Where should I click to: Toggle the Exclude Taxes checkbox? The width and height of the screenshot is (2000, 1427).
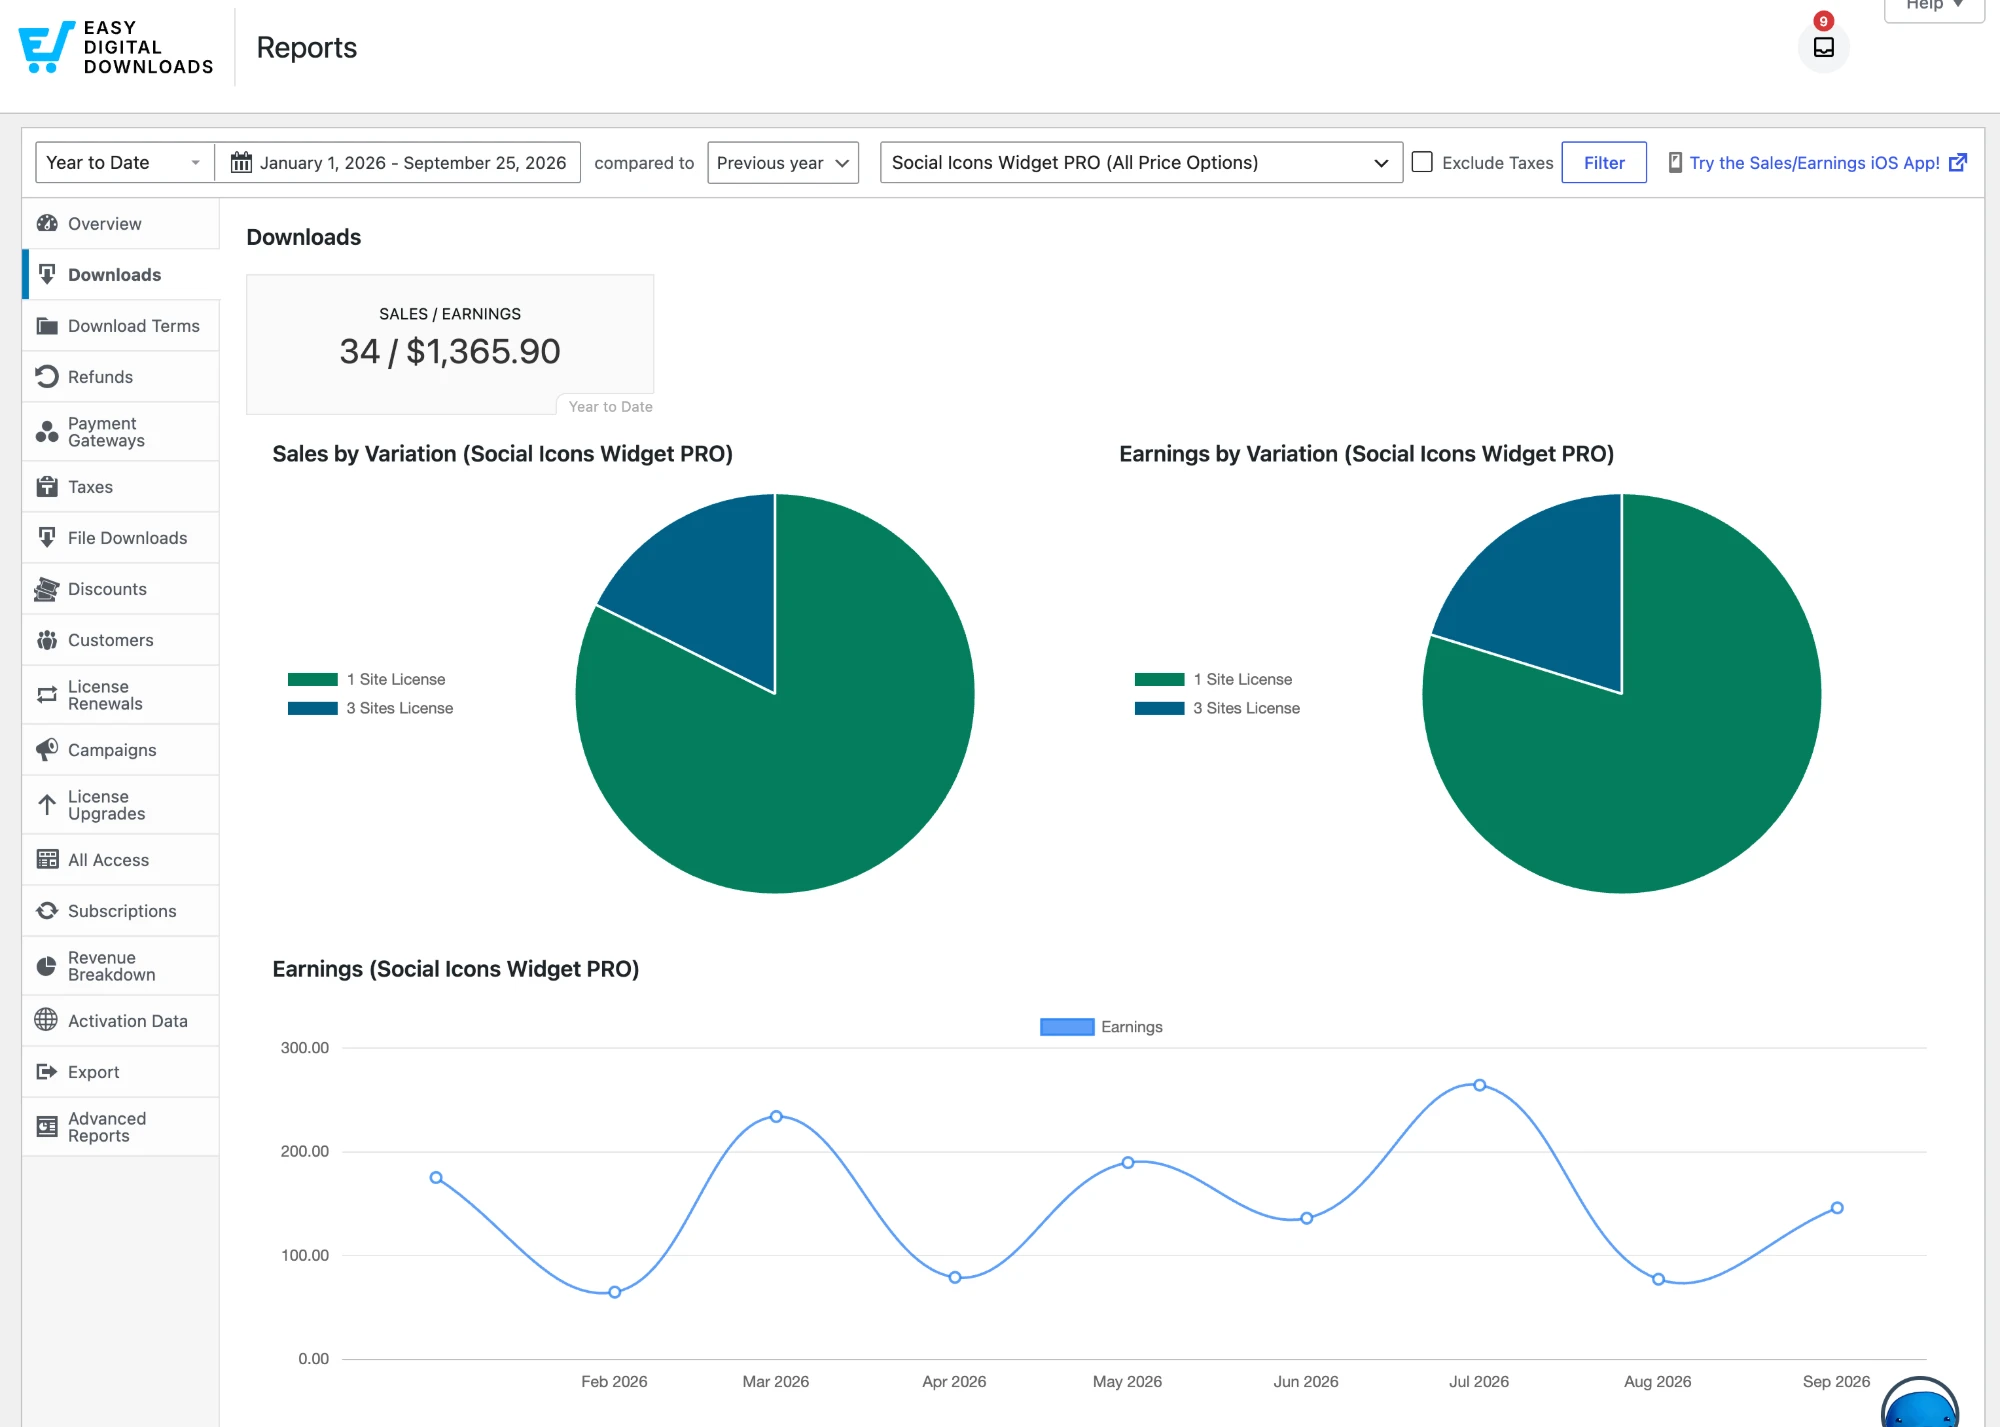(1422, 162)
